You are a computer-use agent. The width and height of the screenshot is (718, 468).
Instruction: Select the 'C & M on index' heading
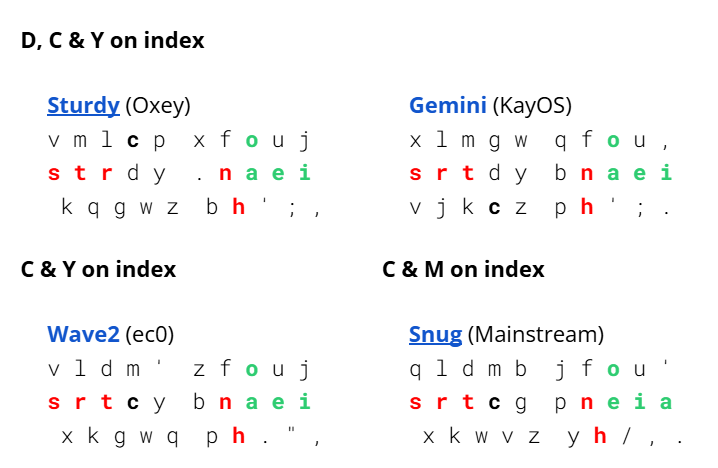click(x=463, y=269)
